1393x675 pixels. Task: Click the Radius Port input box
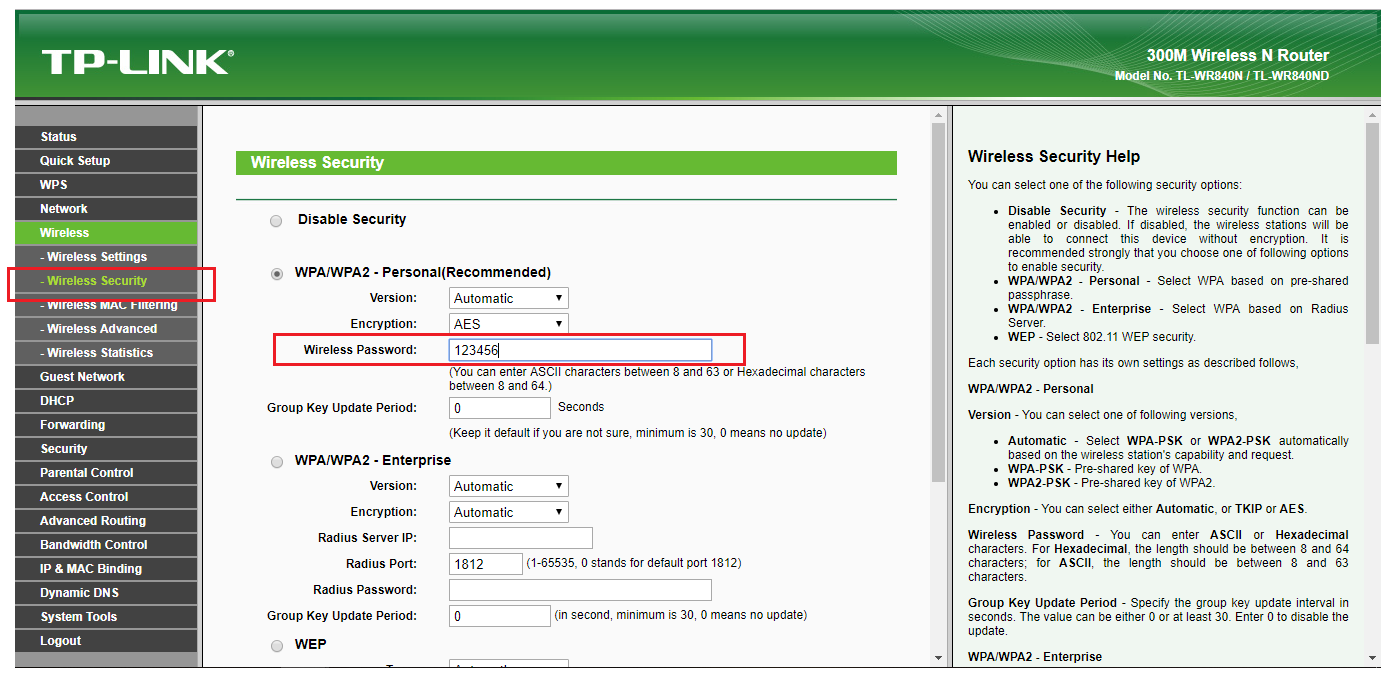pyautogui.click(x=486, y=564)
